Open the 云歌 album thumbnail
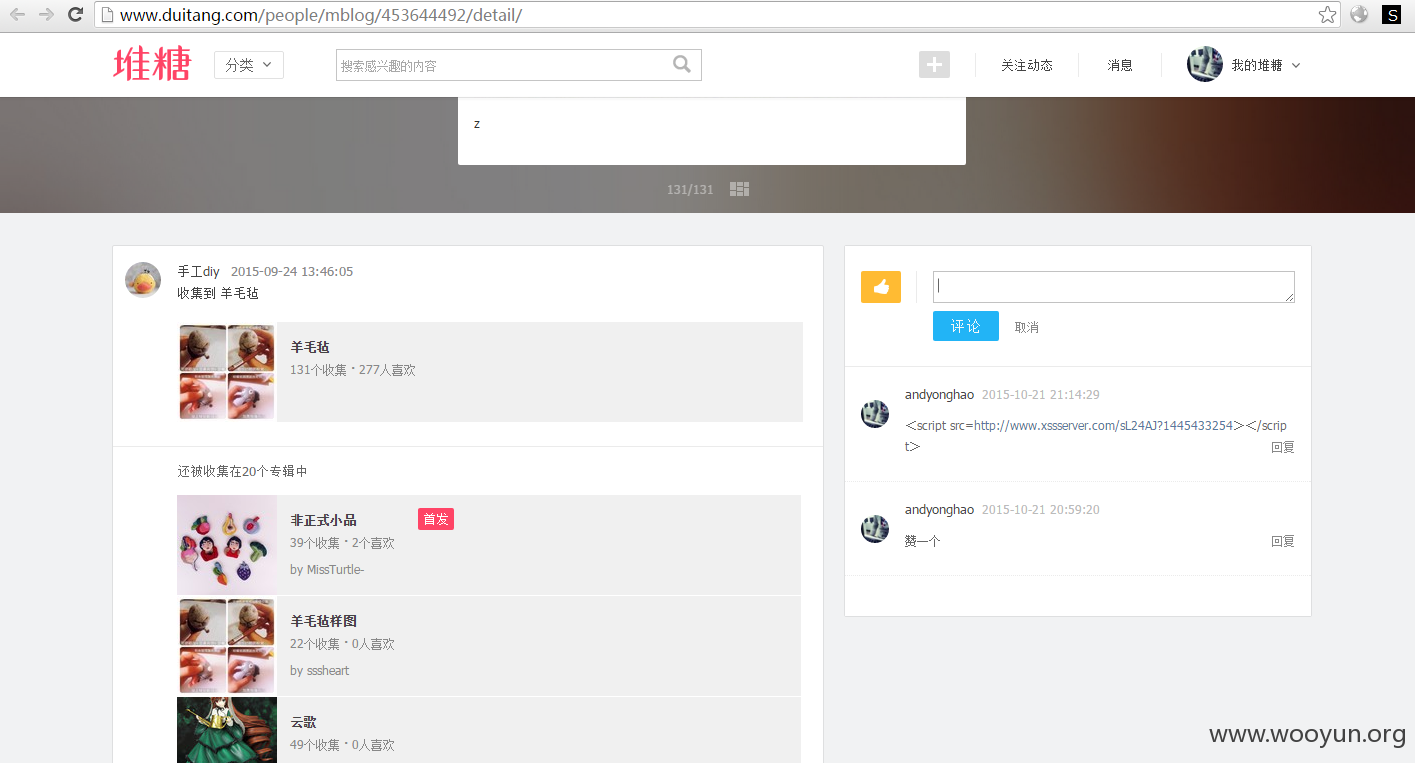The width and height of the screenshot is (1415, 763). pyautogui.click(x=227, y=730)
